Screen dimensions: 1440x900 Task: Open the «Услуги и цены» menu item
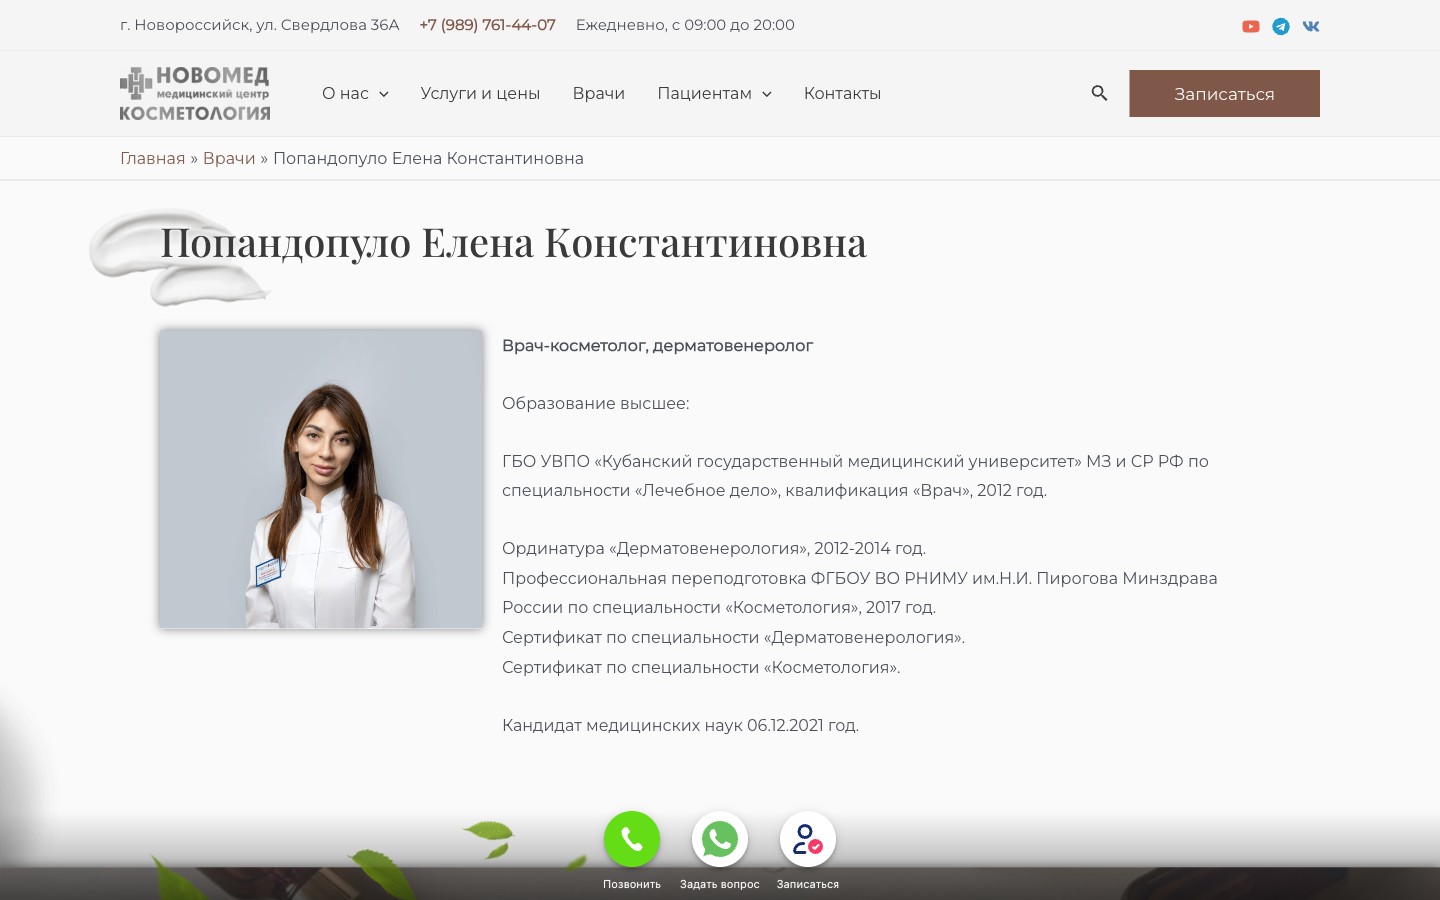[x=480, y=93]
